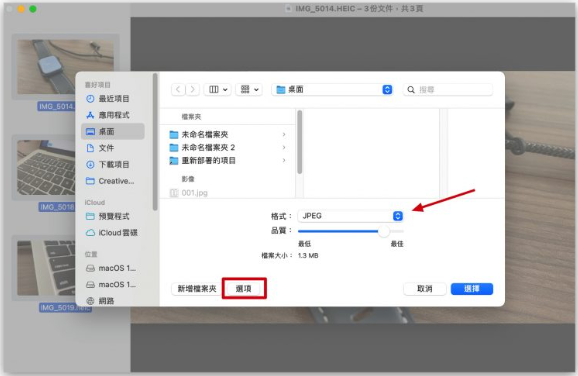Go forward with the right arrow button

(x=192, y=90)
